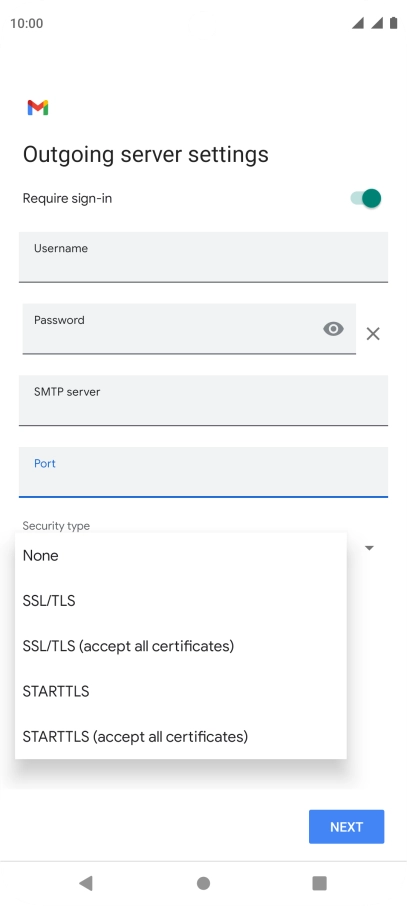Image resolution: width=407 pixels, height=906 pixels.
Task: Pick SSL/TLS (accept all certificates)
Action: 181,646
